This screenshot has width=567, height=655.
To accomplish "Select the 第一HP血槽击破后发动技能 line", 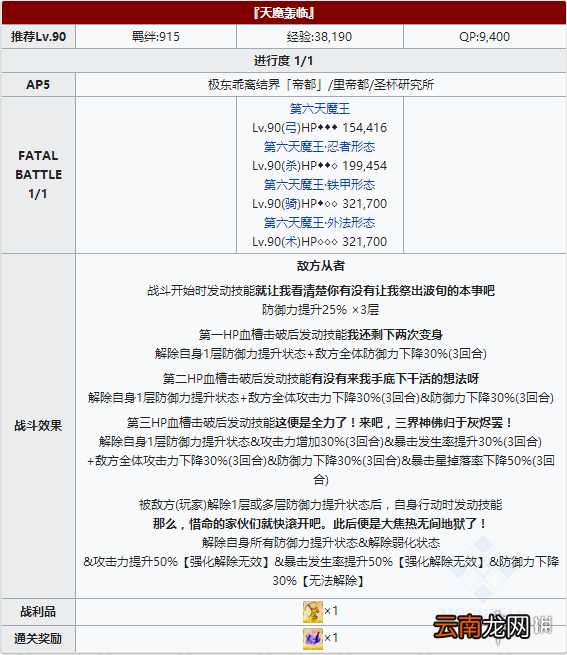I will click(x=321, y=335).
